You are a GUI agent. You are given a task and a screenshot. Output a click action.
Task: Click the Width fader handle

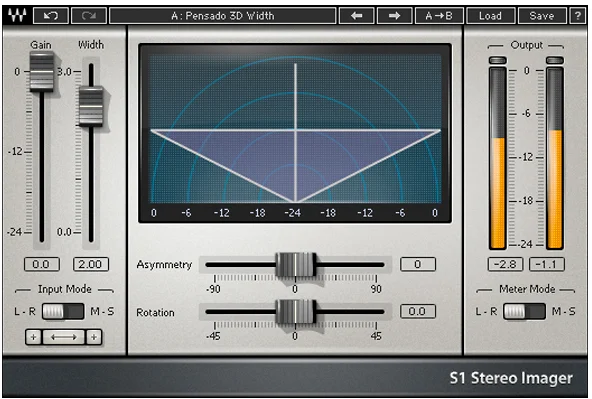[x=91, y=106]
